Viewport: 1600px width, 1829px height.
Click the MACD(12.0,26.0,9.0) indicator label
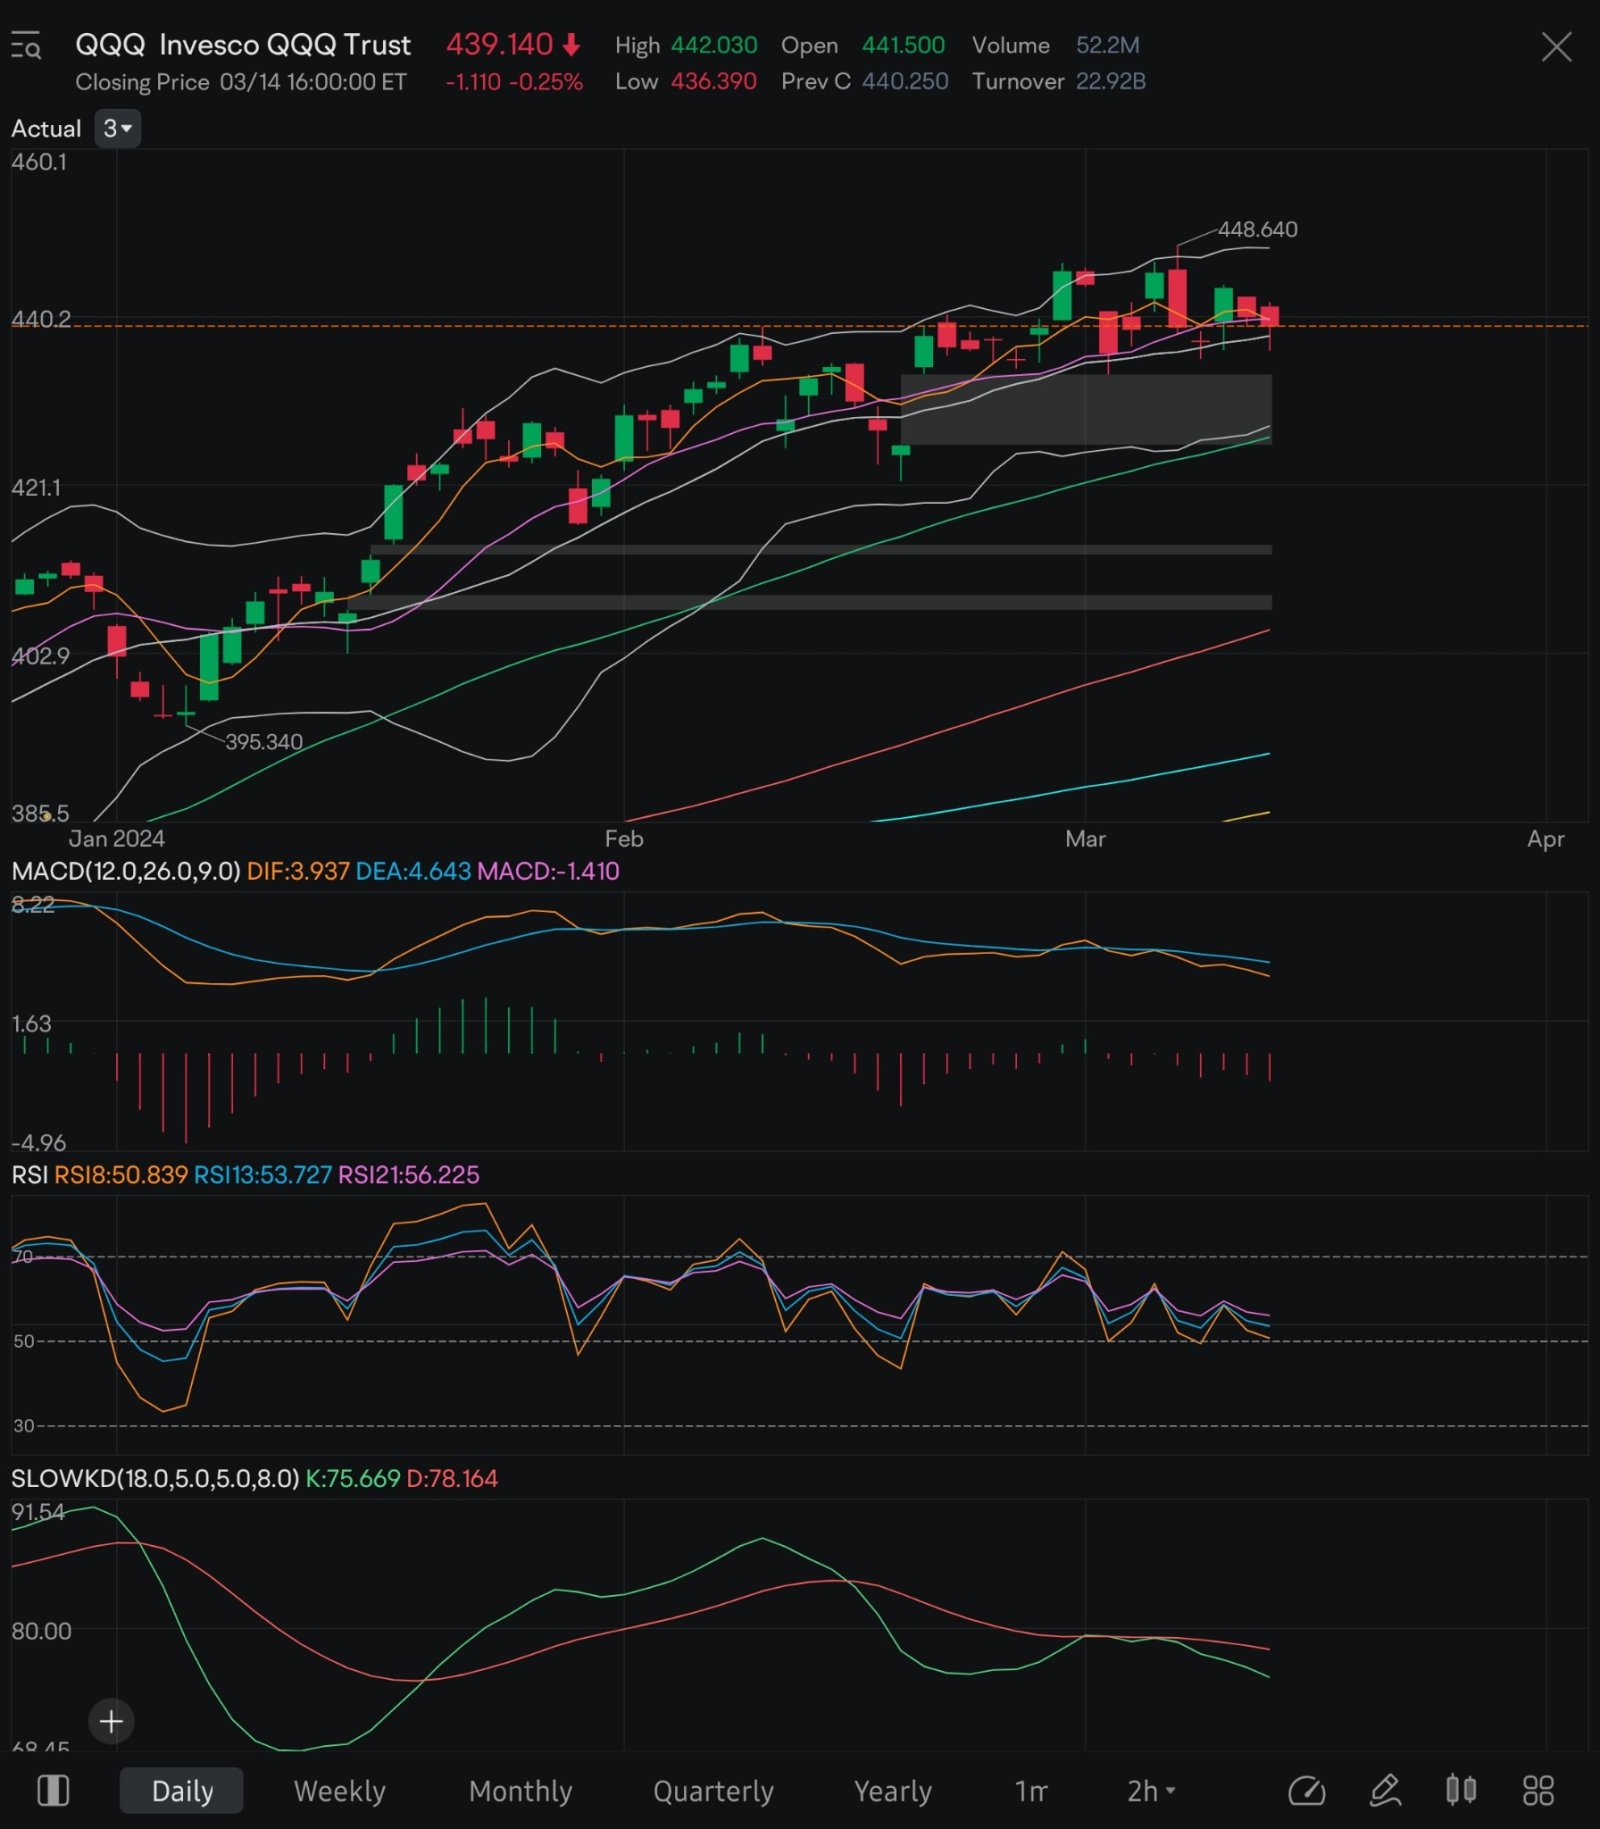[126, 871]
